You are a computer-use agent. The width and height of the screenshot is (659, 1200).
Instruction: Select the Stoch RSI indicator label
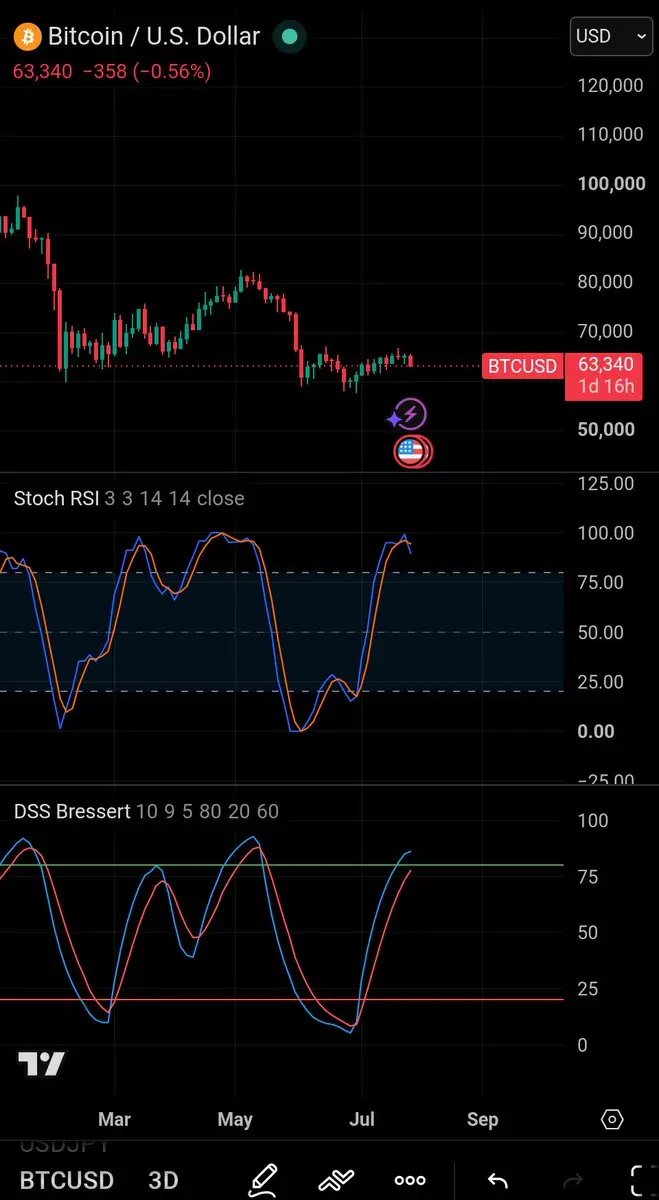[56, 498]
